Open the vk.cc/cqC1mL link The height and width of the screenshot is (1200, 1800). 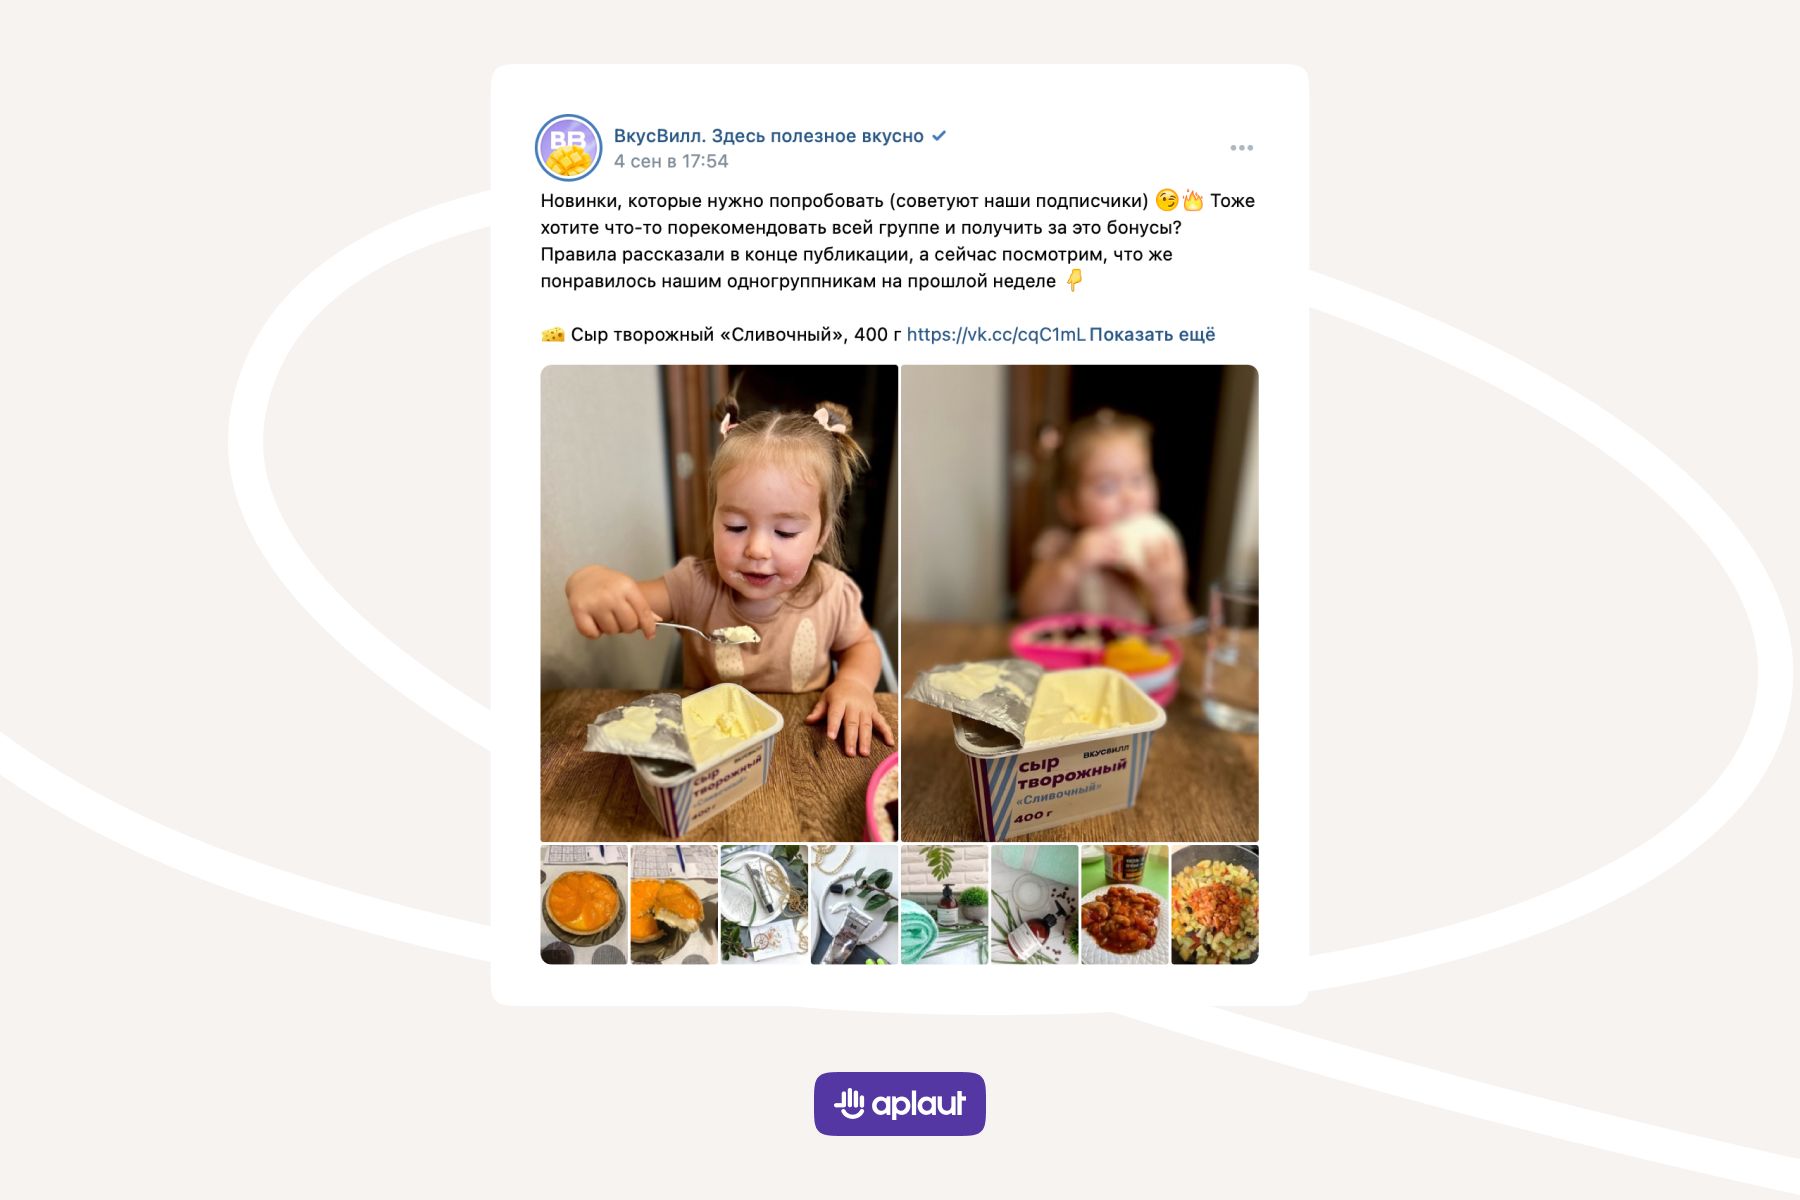pyautogui.click(x=995, y=335)
